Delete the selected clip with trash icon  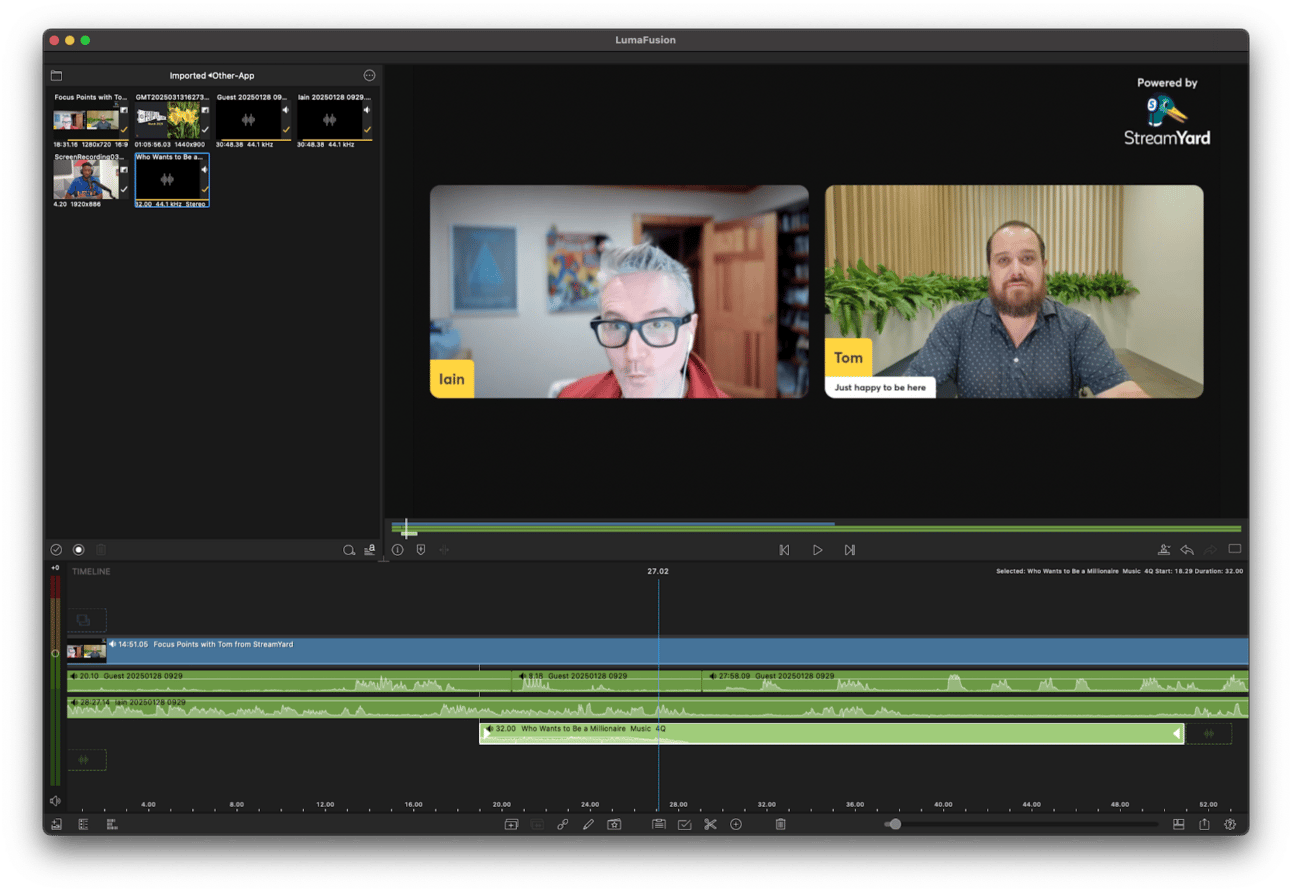tap(780, 825)
